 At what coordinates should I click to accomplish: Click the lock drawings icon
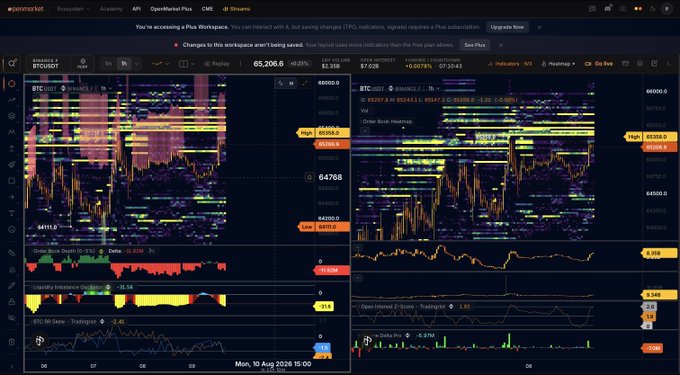(12, 302)
